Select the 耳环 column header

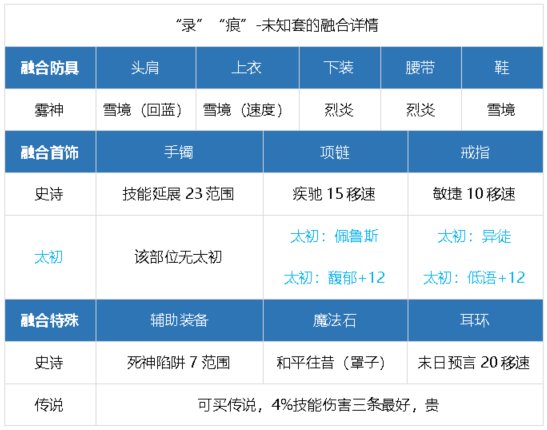tap(475, 320)
